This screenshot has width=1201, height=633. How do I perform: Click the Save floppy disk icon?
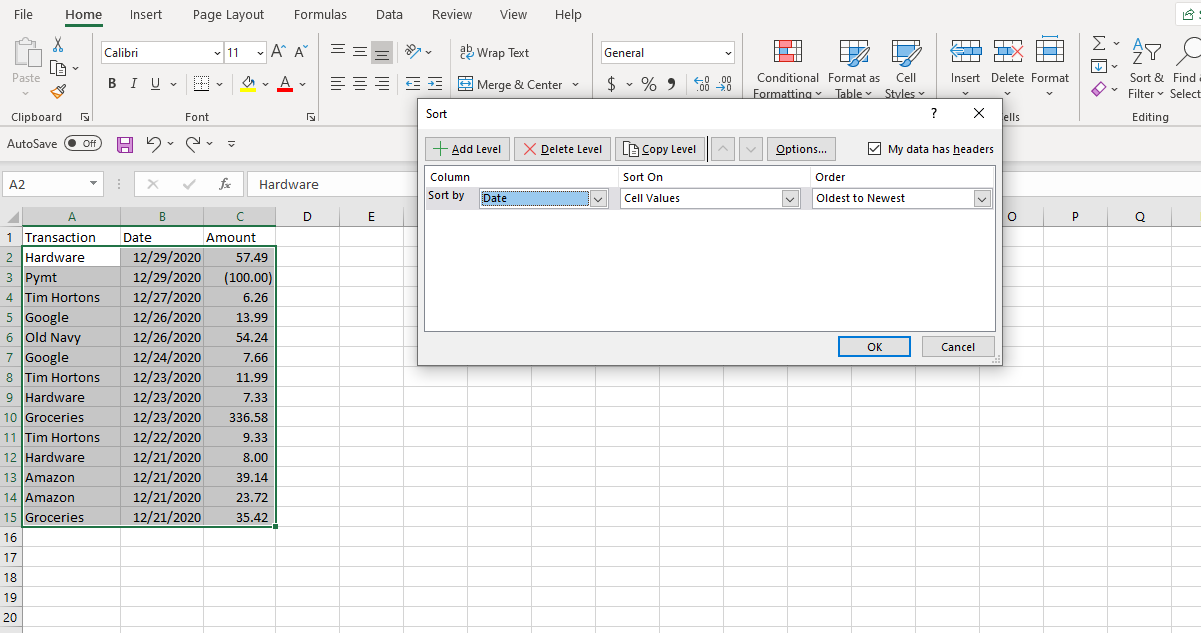[x=125, y=144]
